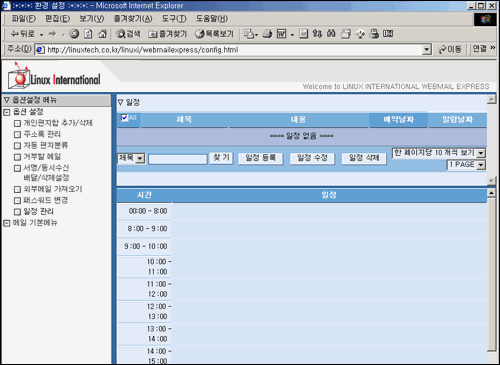Stop loading with the Stop icon
This screenshot has height=365, width=500.
click(x=74, y=34)
